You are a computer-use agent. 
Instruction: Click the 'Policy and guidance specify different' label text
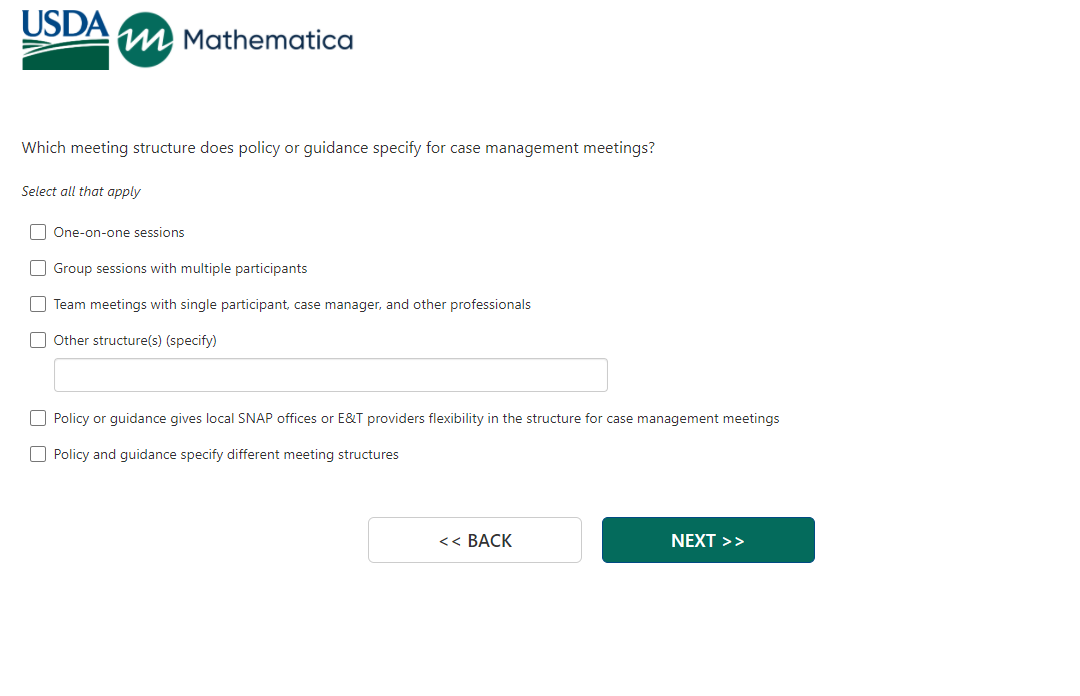pyautogui.click(x=226, y=454)
